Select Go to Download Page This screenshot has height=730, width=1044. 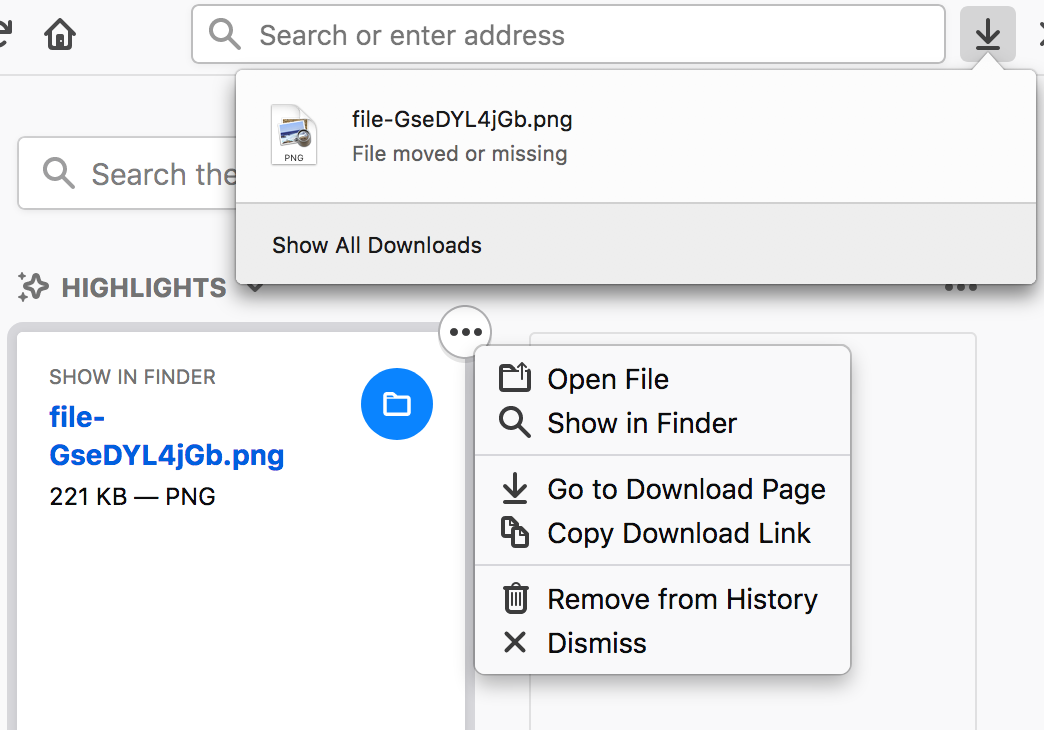(x=662, y=489)
